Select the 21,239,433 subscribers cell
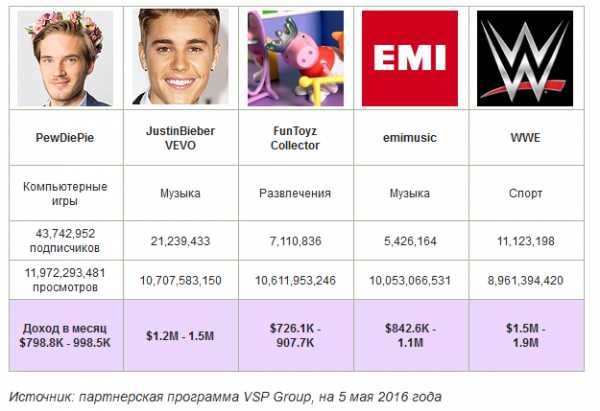The width and height of the screenshot is (600, 411). click(x=181, y=241)
